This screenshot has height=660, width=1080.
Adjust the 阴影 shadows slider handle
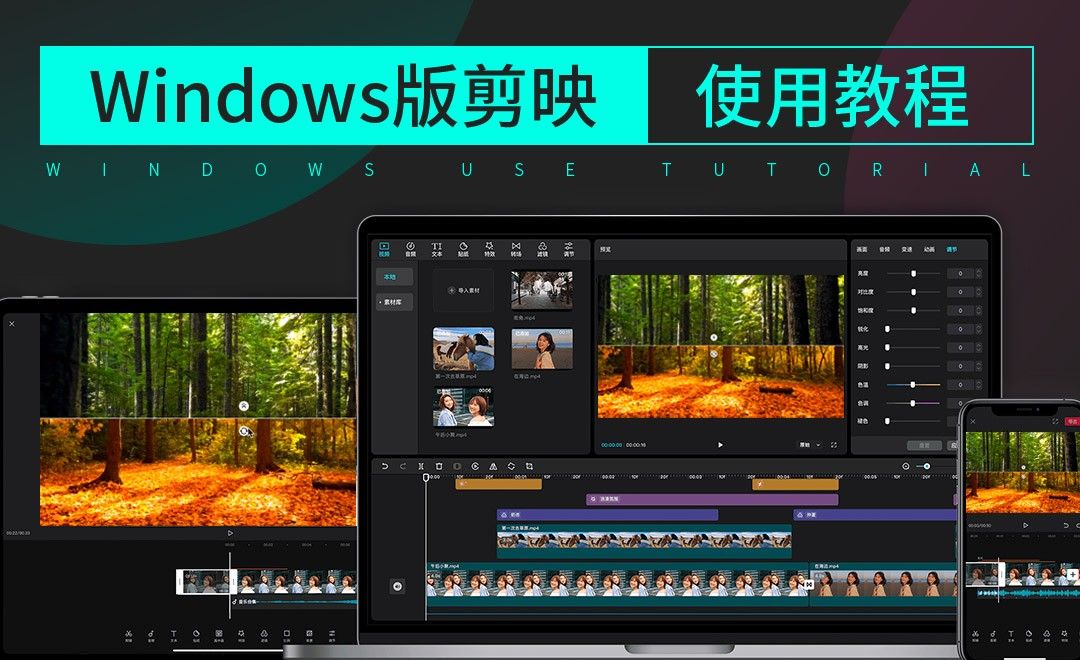pos(887,367)
